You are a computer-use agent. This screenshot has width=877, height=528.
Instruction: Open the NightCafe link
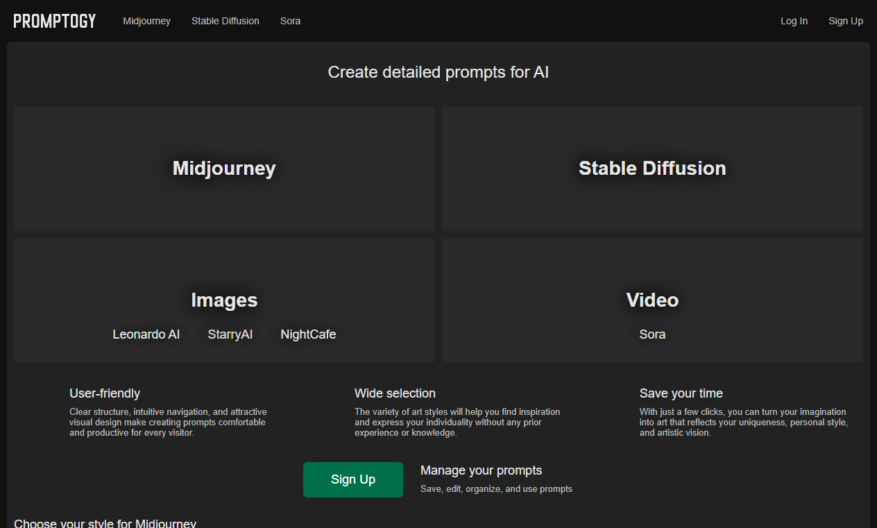[308, 334]
